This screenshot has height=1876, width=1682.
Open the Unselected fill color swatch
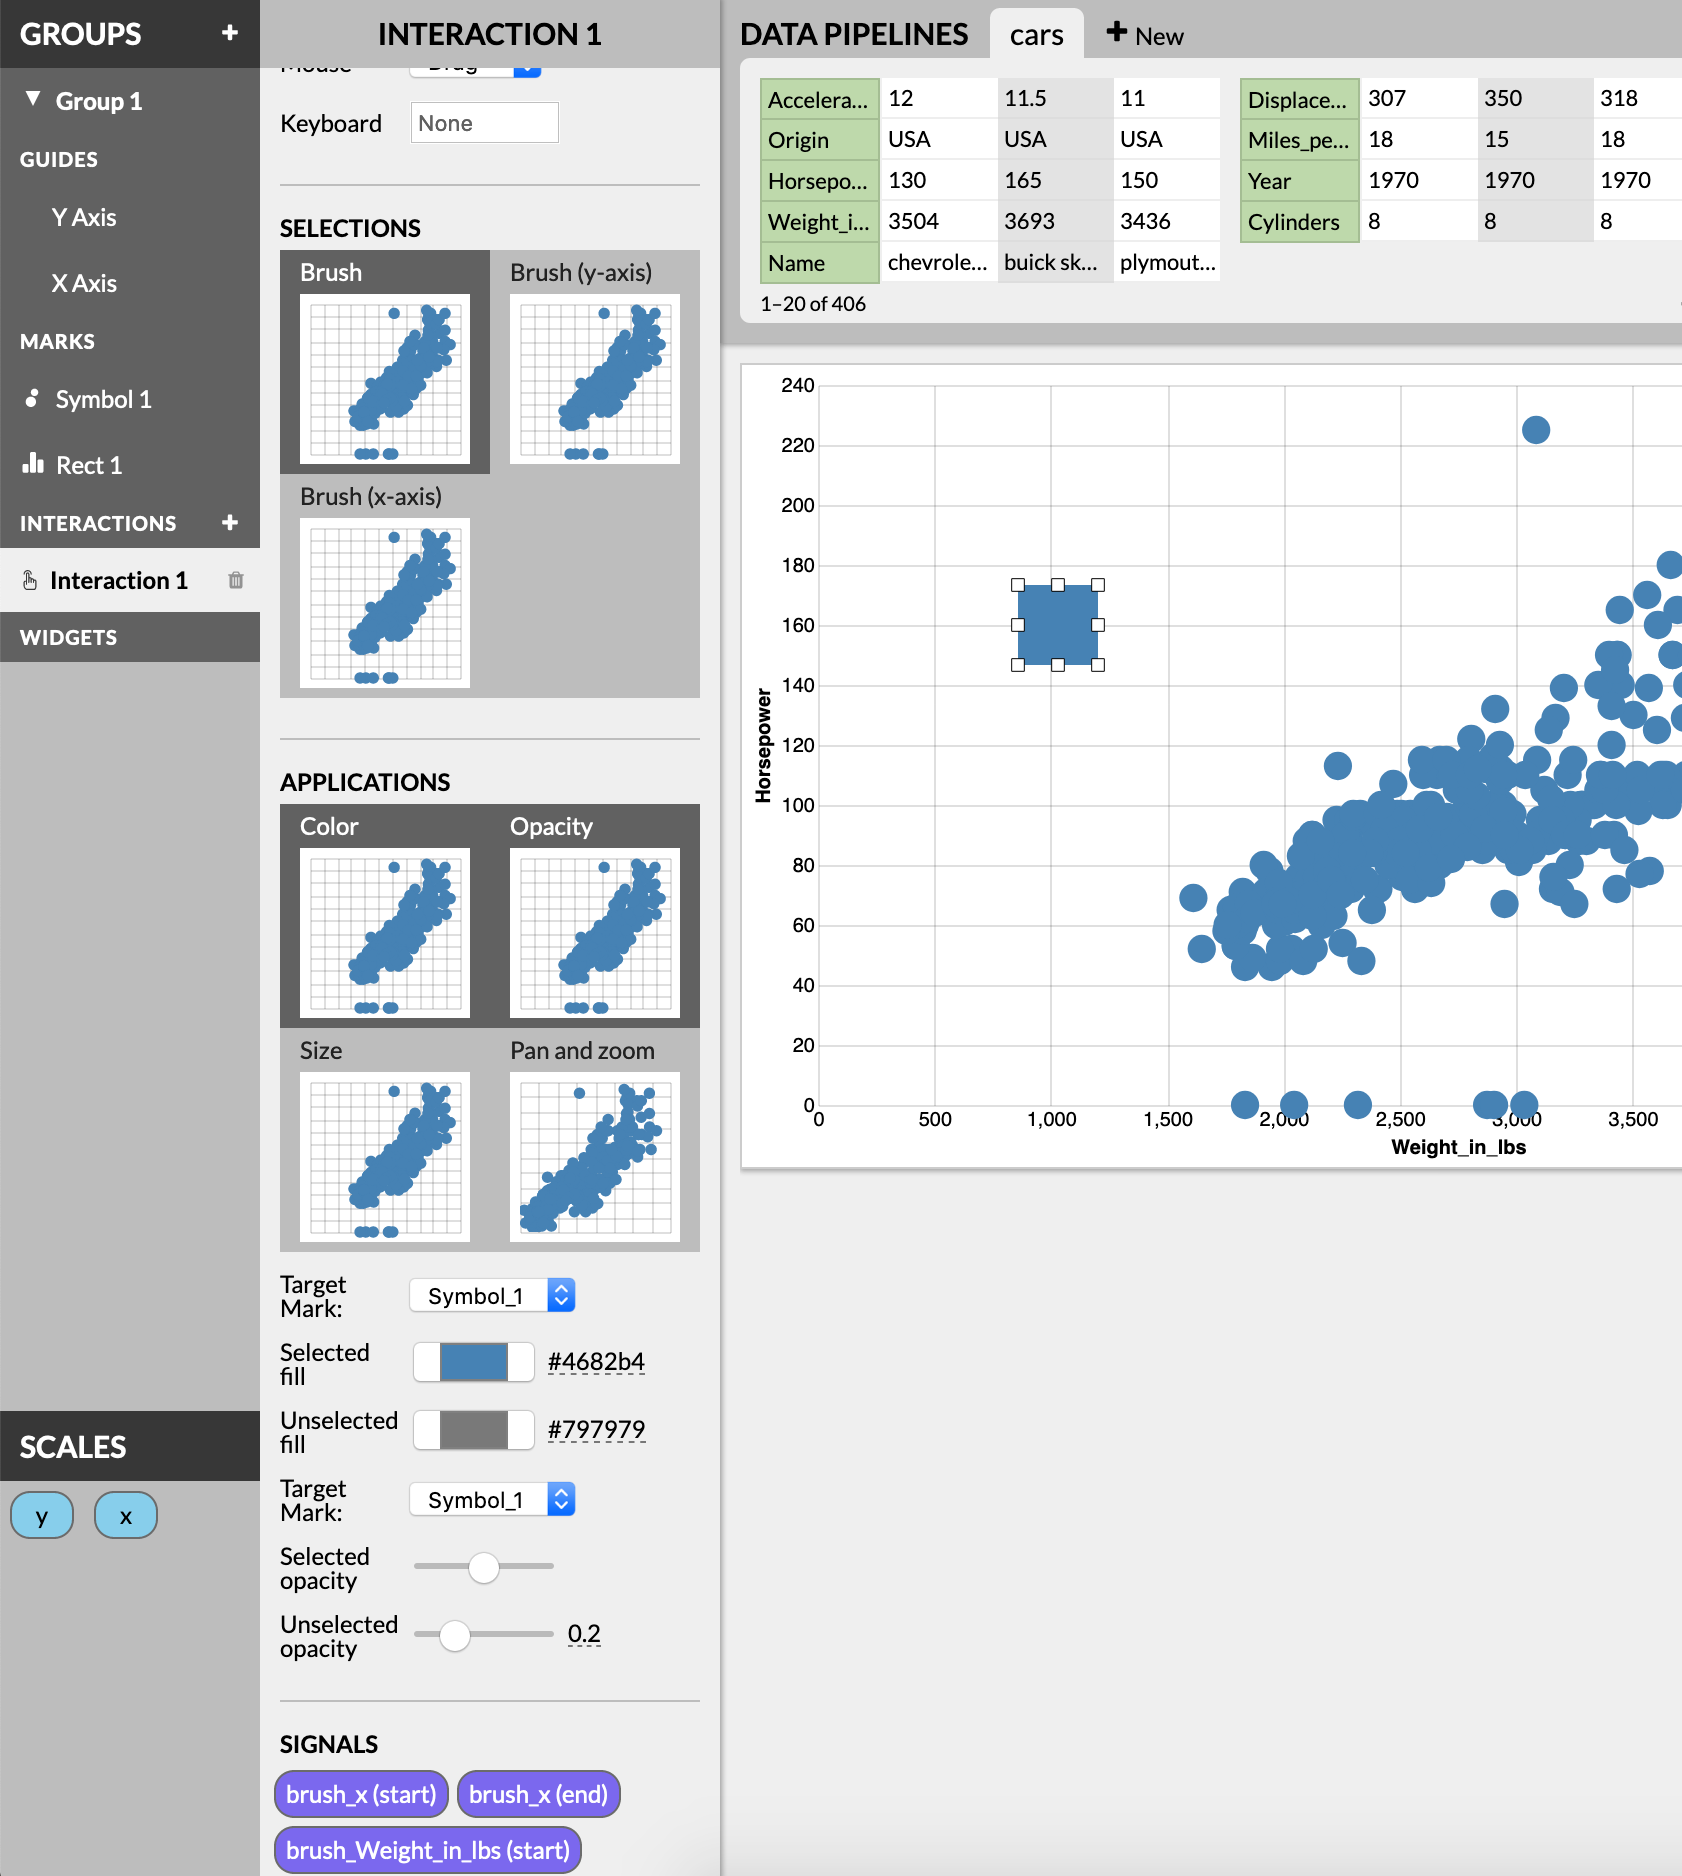coord(474,1430)
